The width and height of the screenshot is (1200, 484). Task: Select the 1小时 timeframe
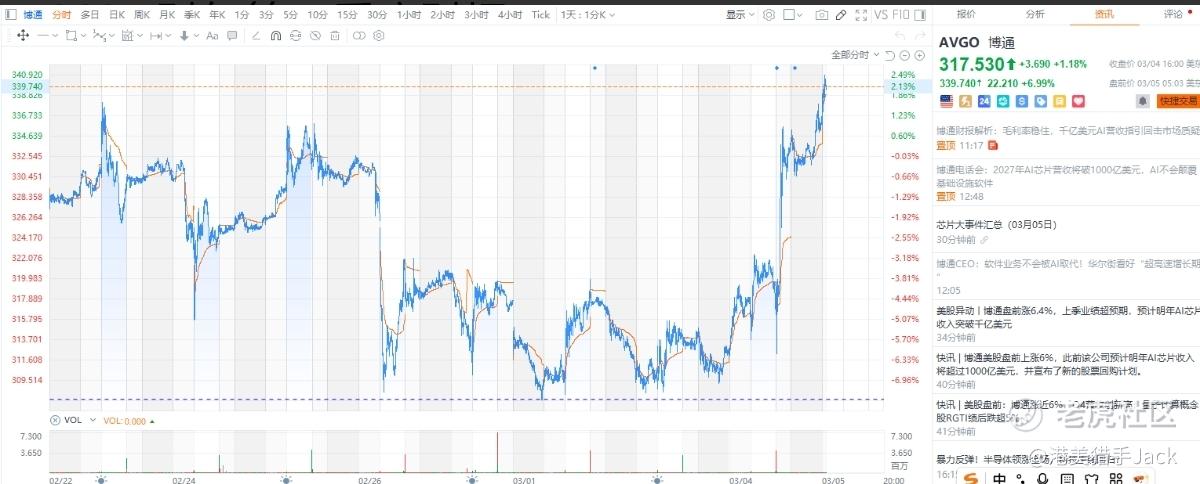[x=408, y=15]
